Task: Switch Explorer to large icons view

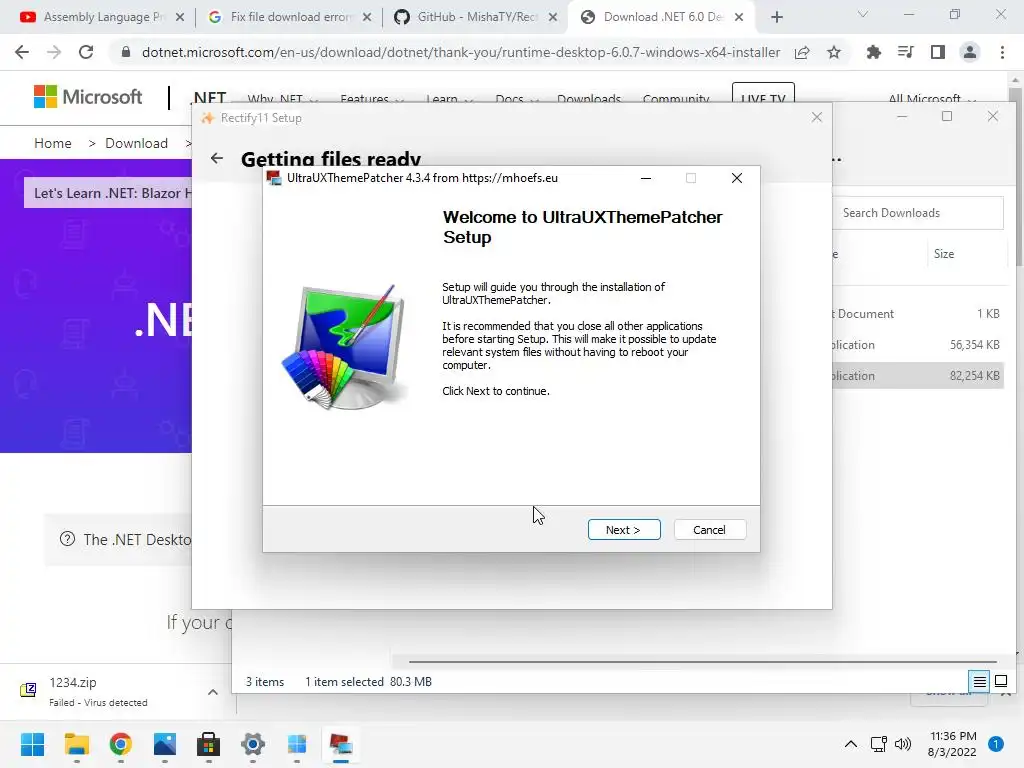Action: [x=1000, y=682]
